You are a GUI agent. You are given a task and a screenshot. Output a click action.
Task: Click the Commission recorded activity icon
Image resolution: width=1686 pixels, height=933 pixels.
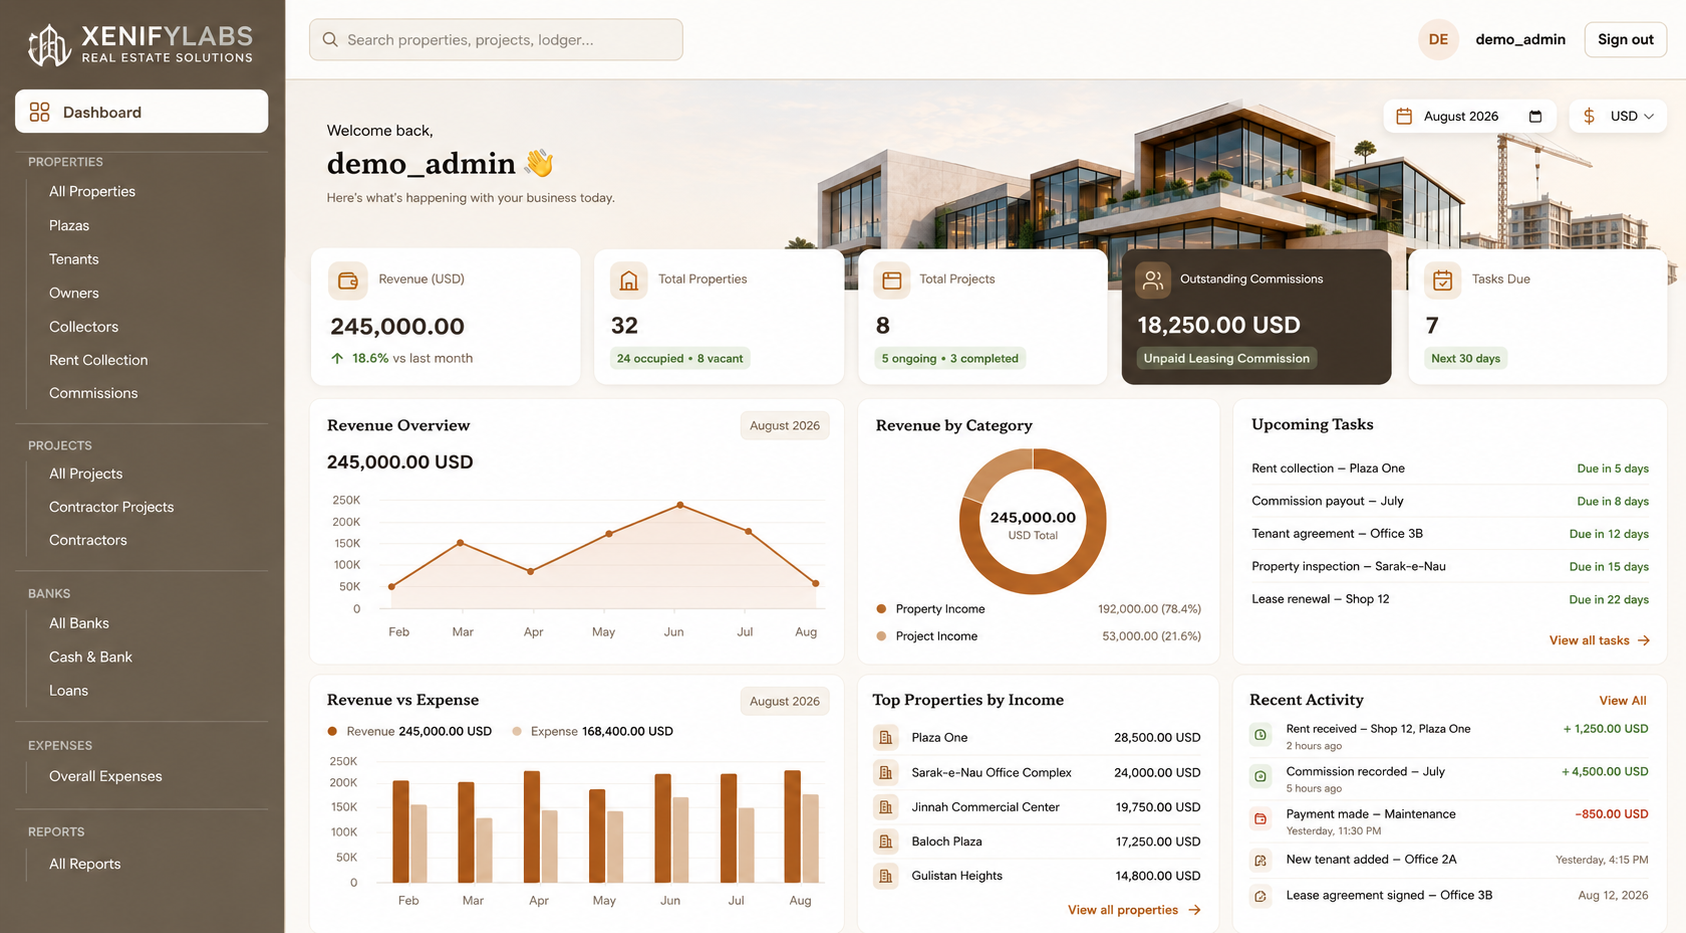click(x=1261, y=776)
